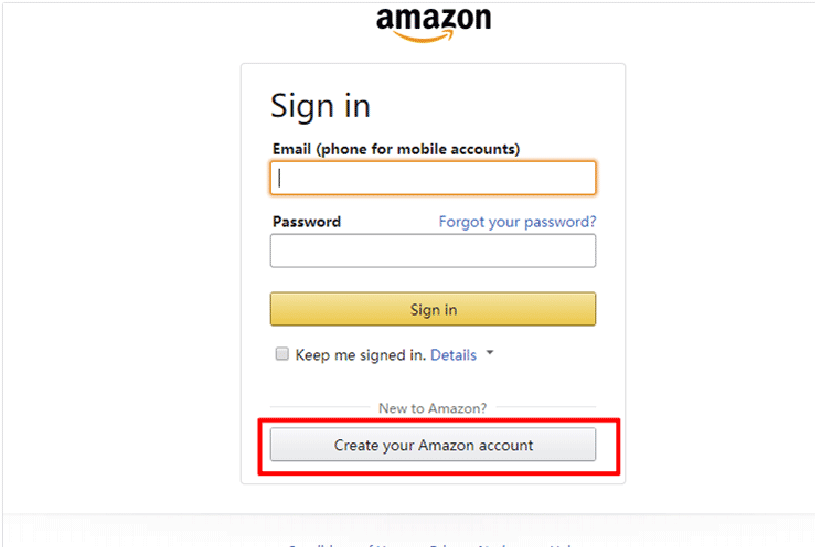Image resolution: width=815 pixels, height=547 pixels.
Task: Expand the dropdown arrow beside Details
Action: pos(490,354)
